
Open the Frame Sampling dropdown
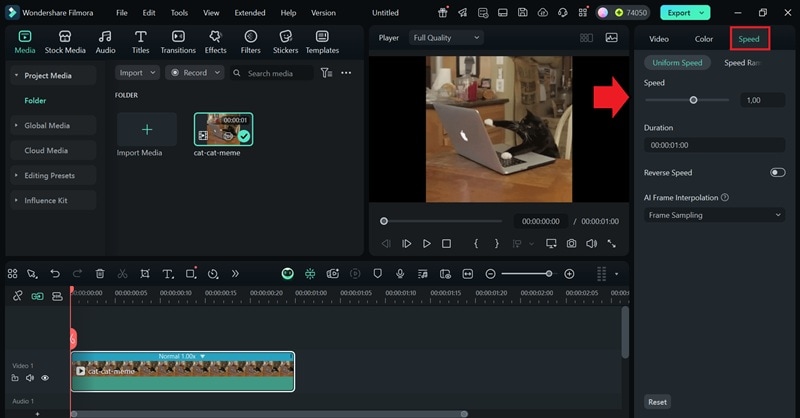714,215
